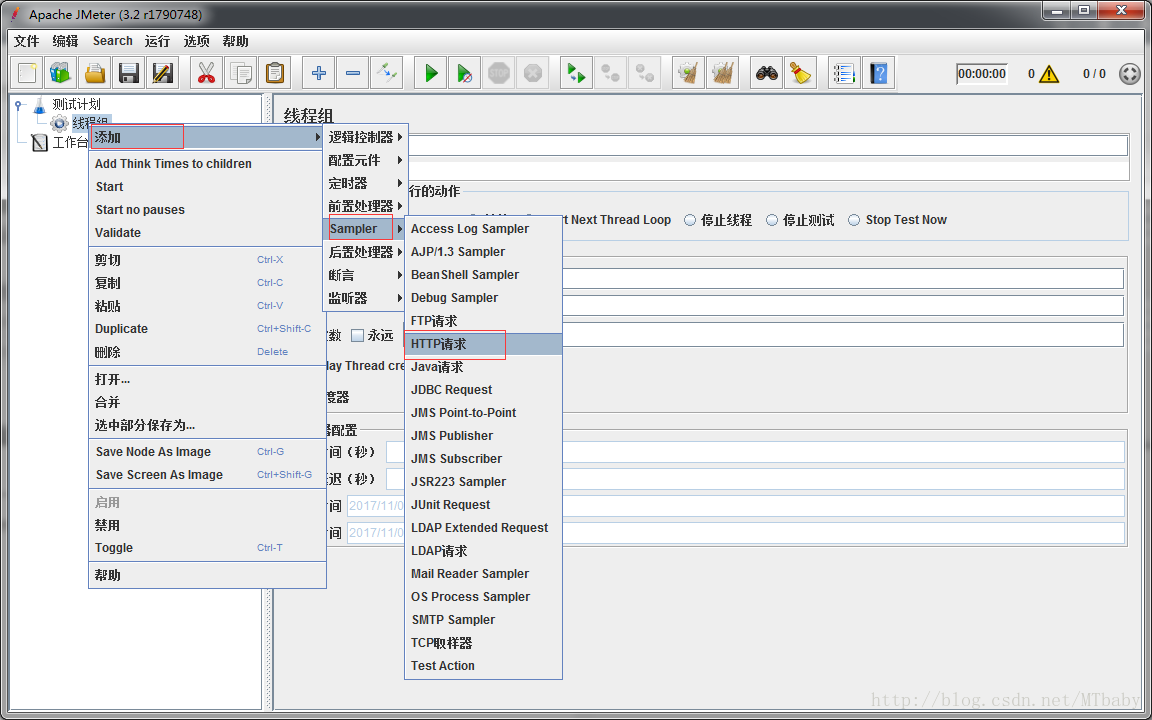Select the Stop Test Now radio button
The height and width of the screenshot is (720, 1152).
(x=854, y=220)
